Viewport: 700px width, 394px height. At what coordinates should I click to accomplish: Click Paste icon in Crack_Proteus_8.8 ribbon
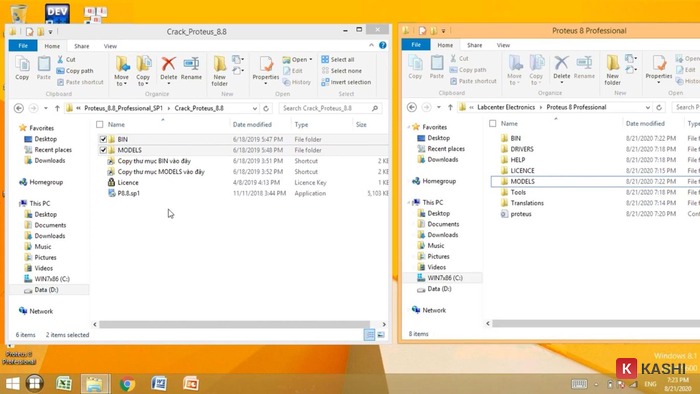click(43, 68)
